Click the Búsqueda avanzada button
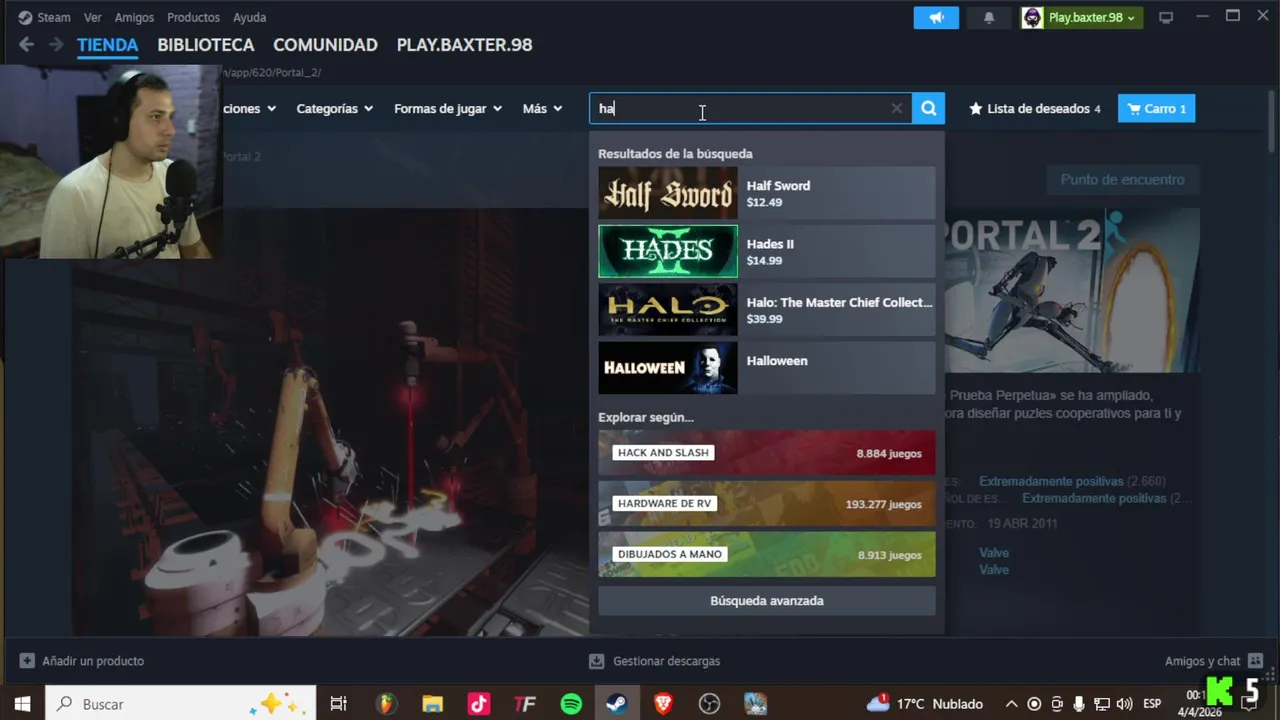This screenshot has width=1280, height=720. (x=767, y=601)
